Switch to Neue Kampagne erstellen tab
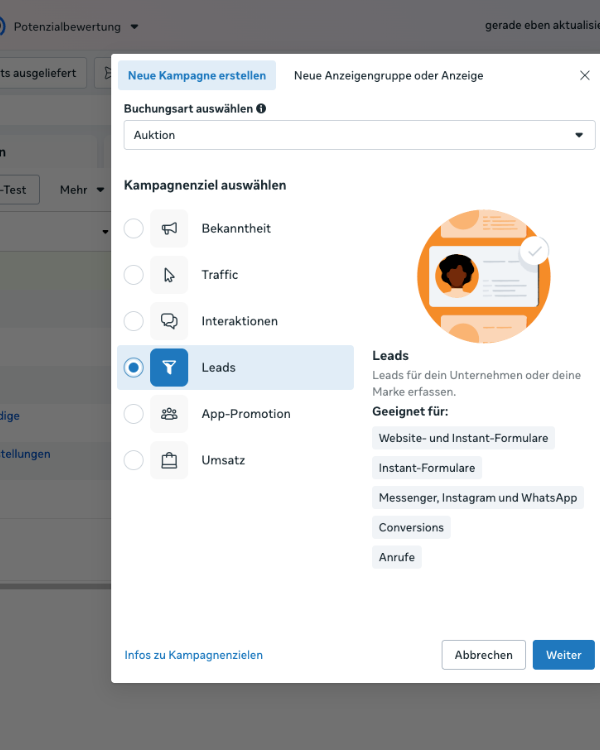The width and height of the screenshot is (600, 750). pyautogui.click(x=197, y=76)
